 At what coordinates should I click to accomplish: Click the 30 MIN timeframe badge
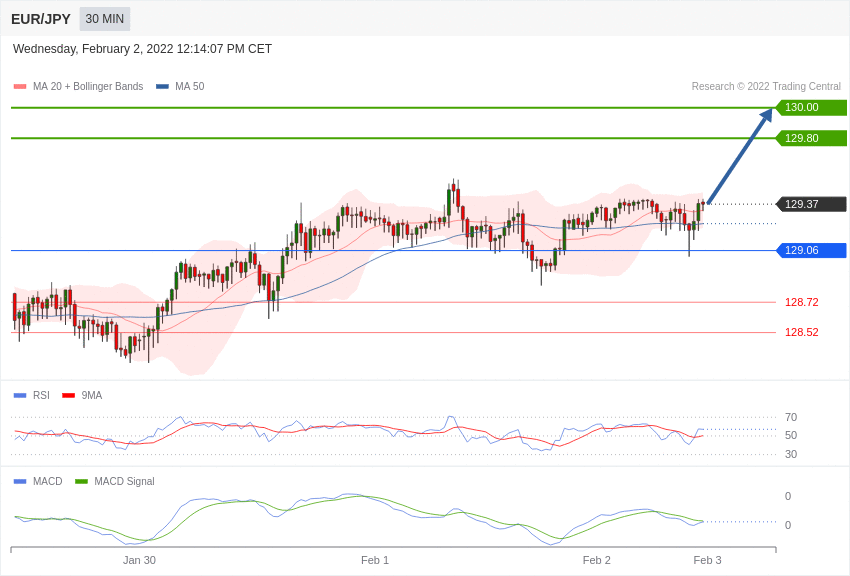click(105, 19)
